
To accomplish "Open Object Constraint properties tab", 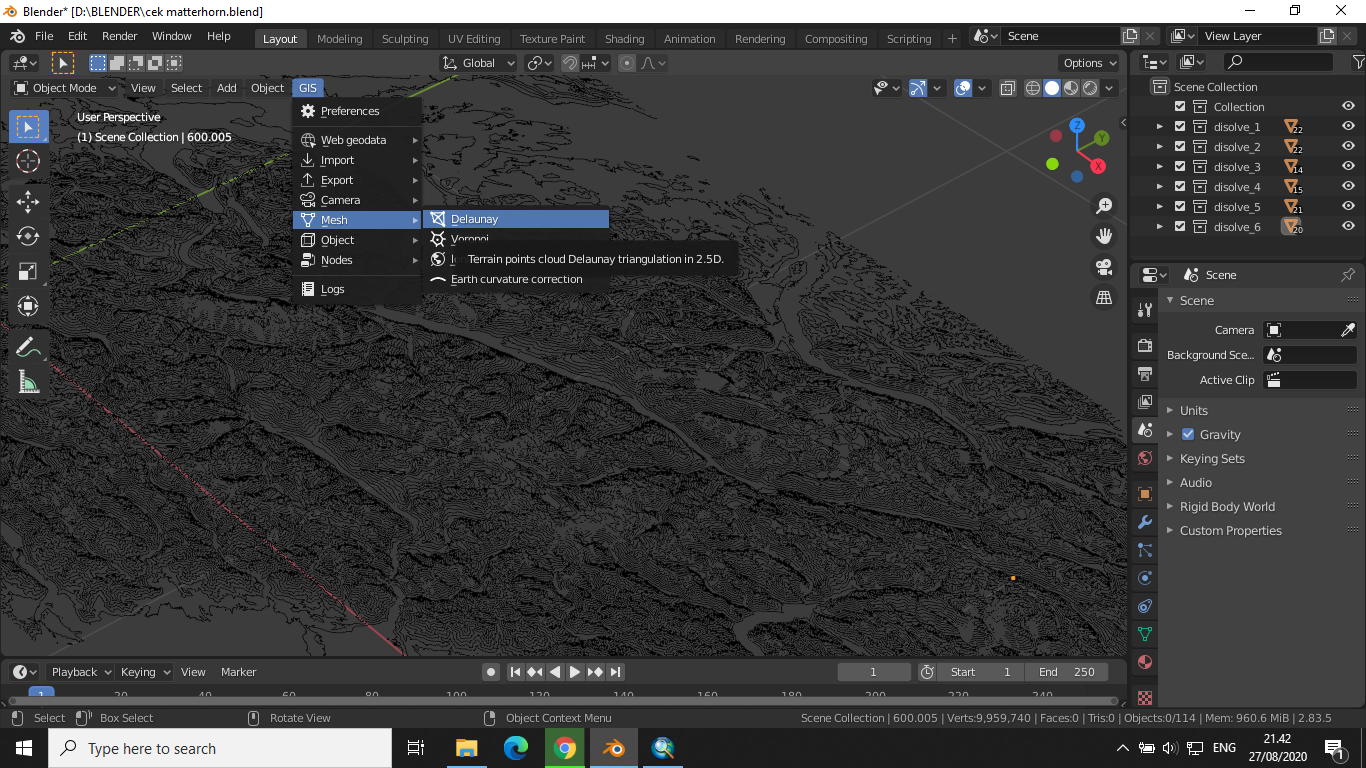I will (x=1145, y=606).
